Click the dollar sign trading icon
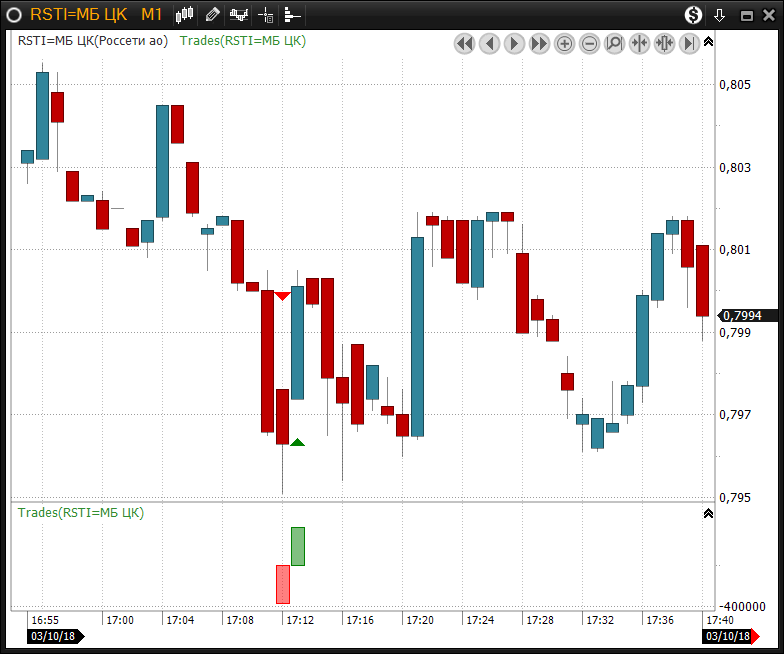 click(x=693, y=14)
